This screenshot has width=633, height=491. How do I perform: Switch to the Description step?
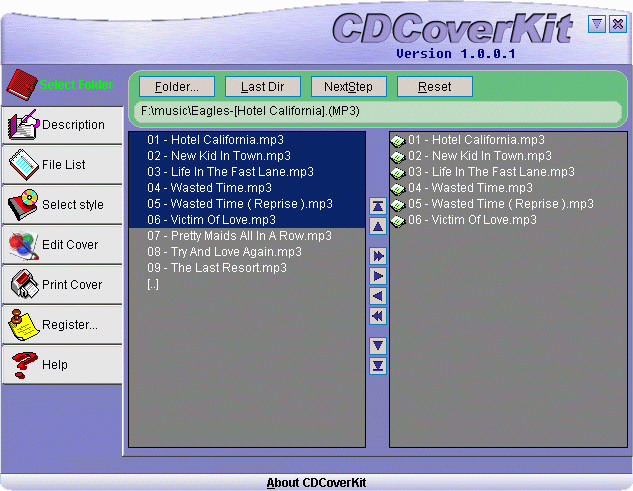[x=63, y=125]
